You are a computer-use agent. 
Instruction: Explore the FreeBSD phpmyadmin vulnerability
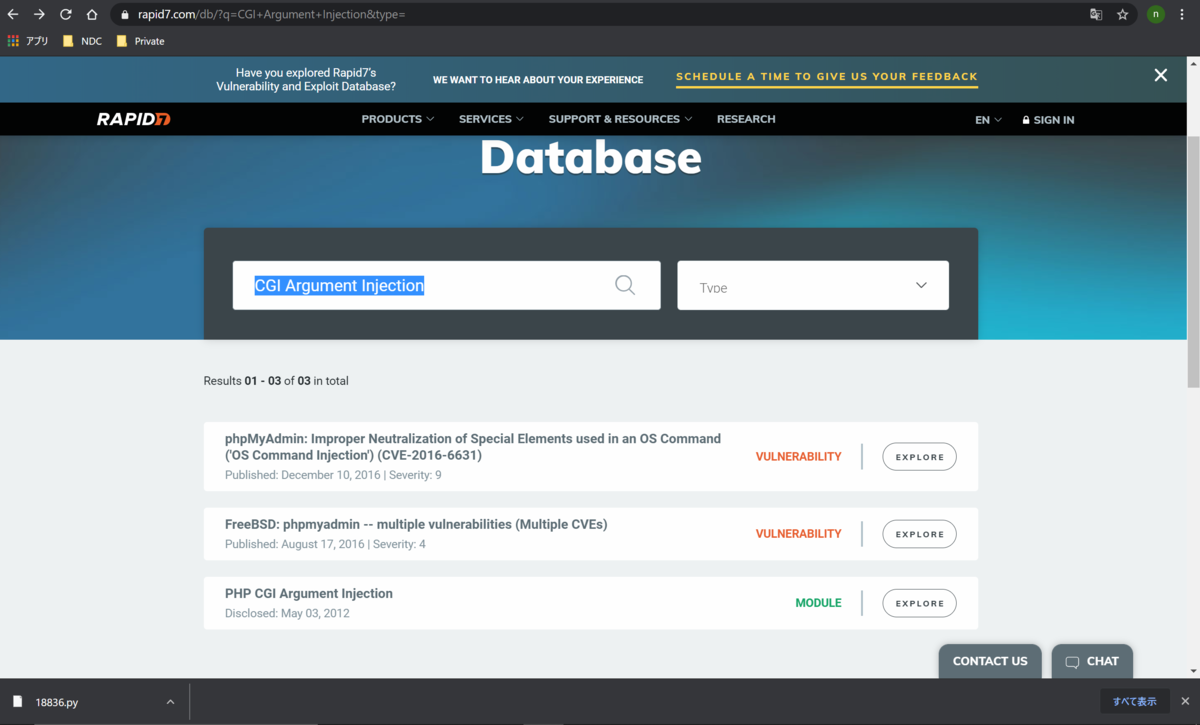[x=919, y=534]
